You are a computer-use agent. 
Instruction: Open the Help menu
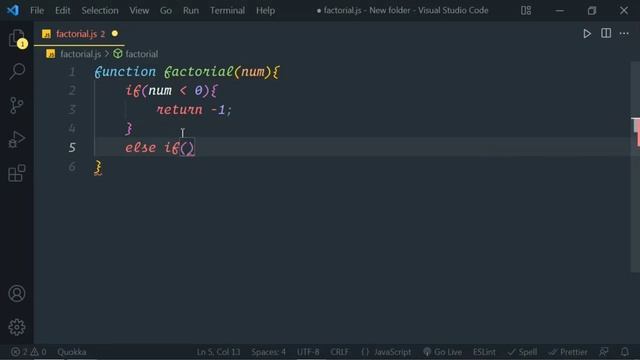click(x=265, y=10)
